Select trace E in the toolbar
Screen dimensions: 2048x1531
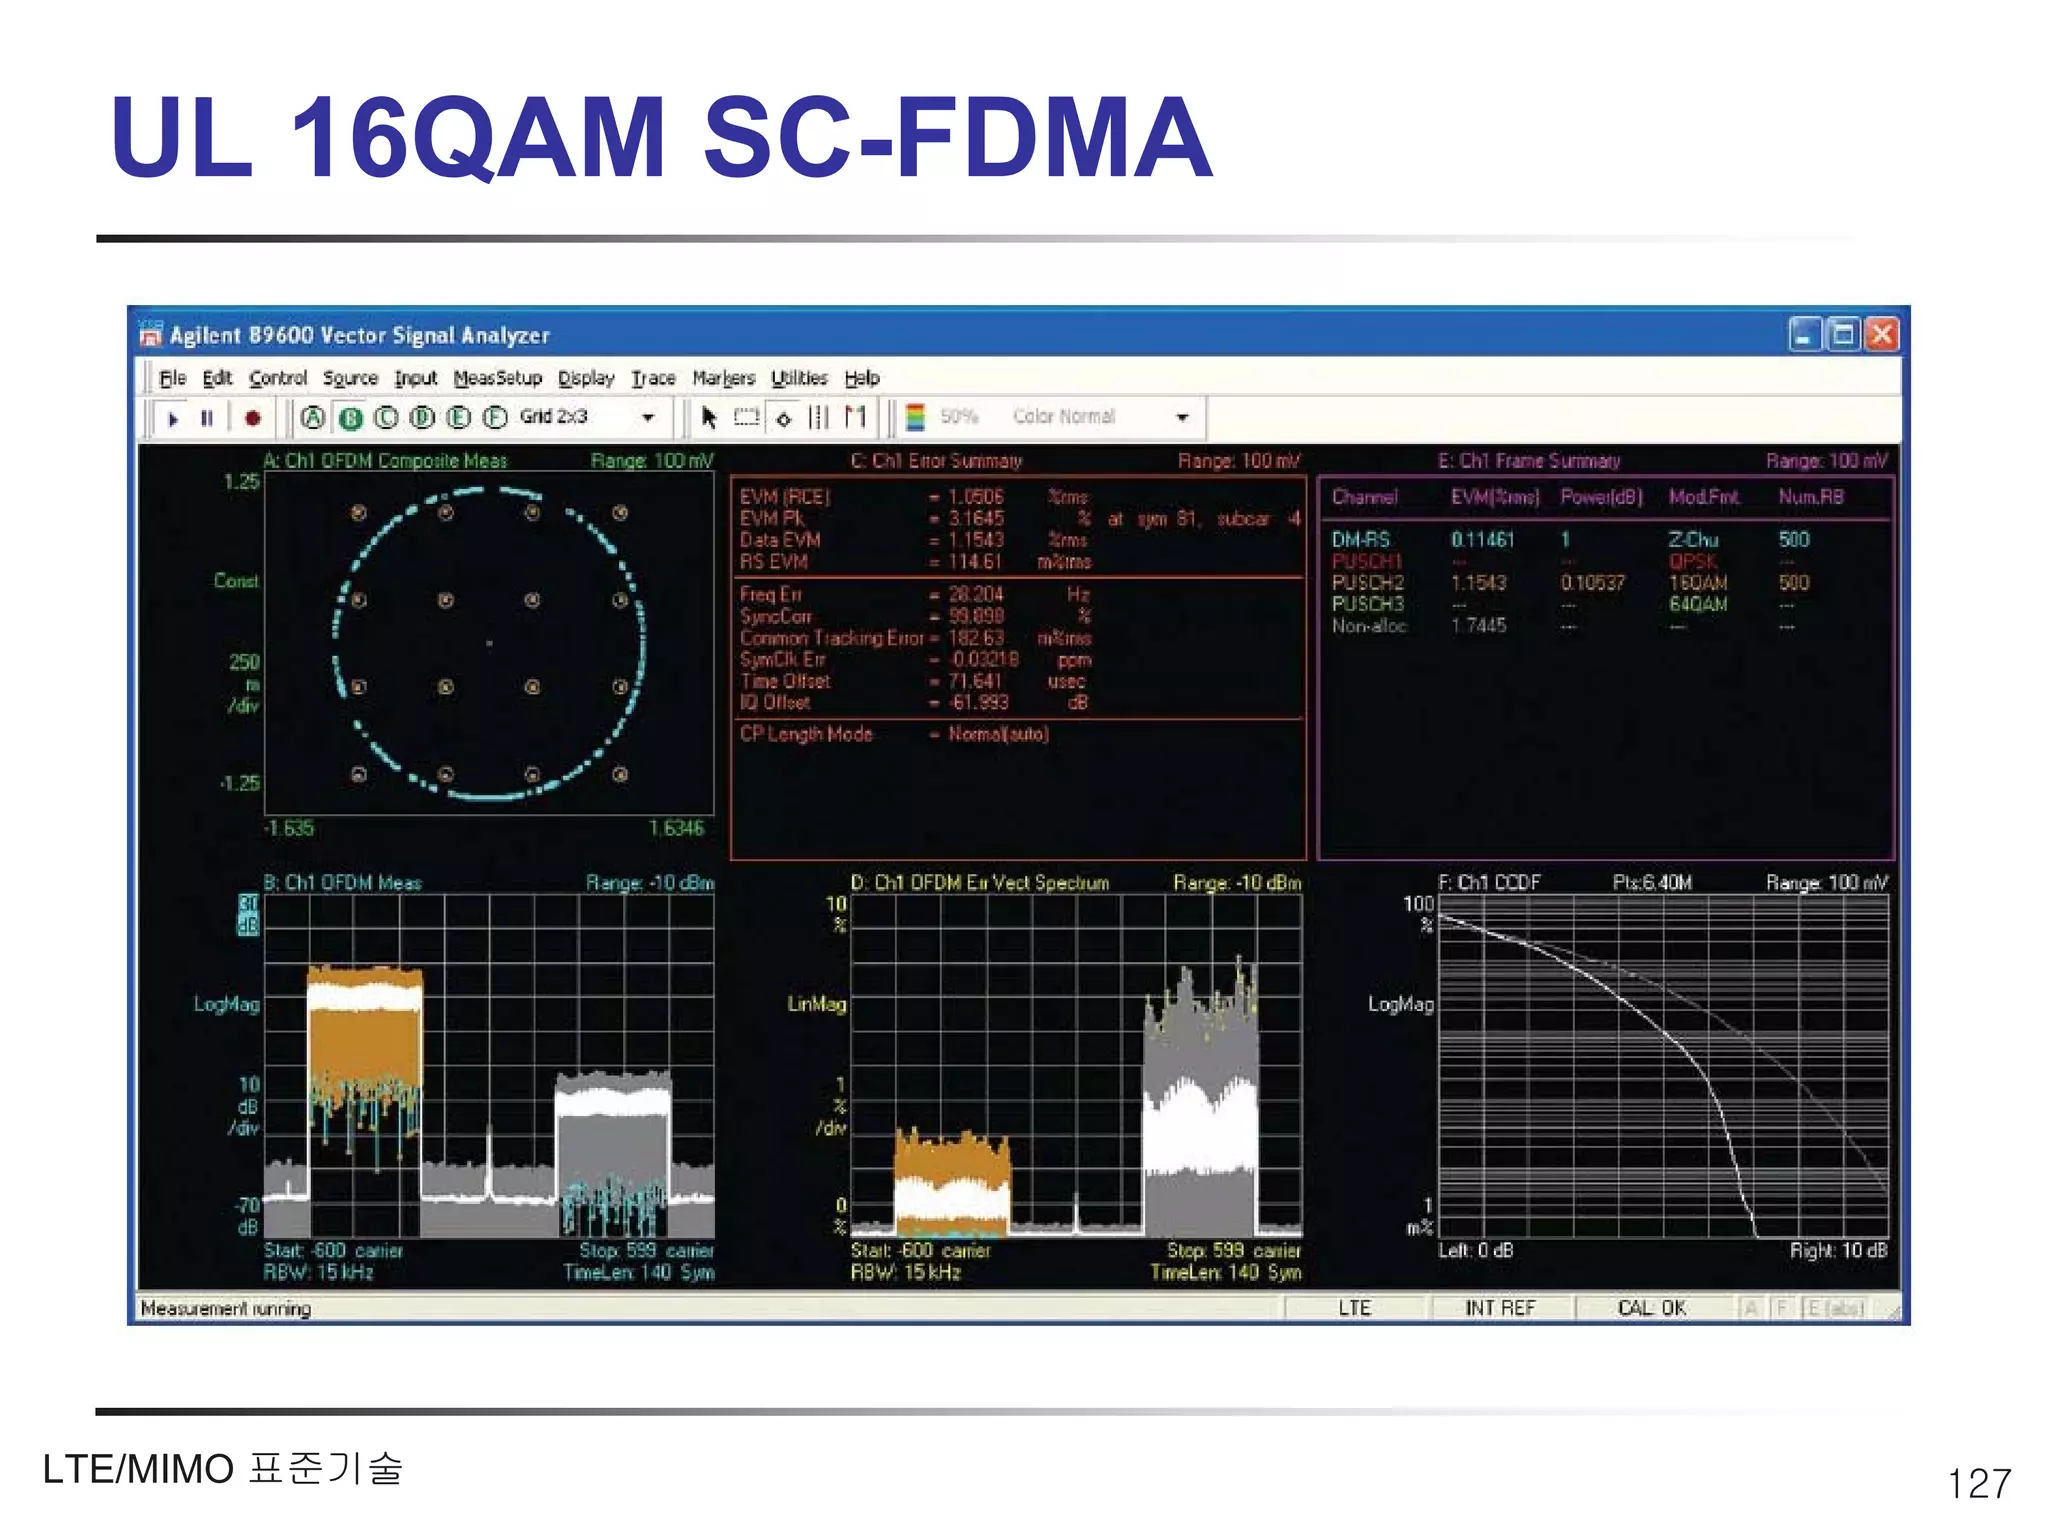coord(459,418)
